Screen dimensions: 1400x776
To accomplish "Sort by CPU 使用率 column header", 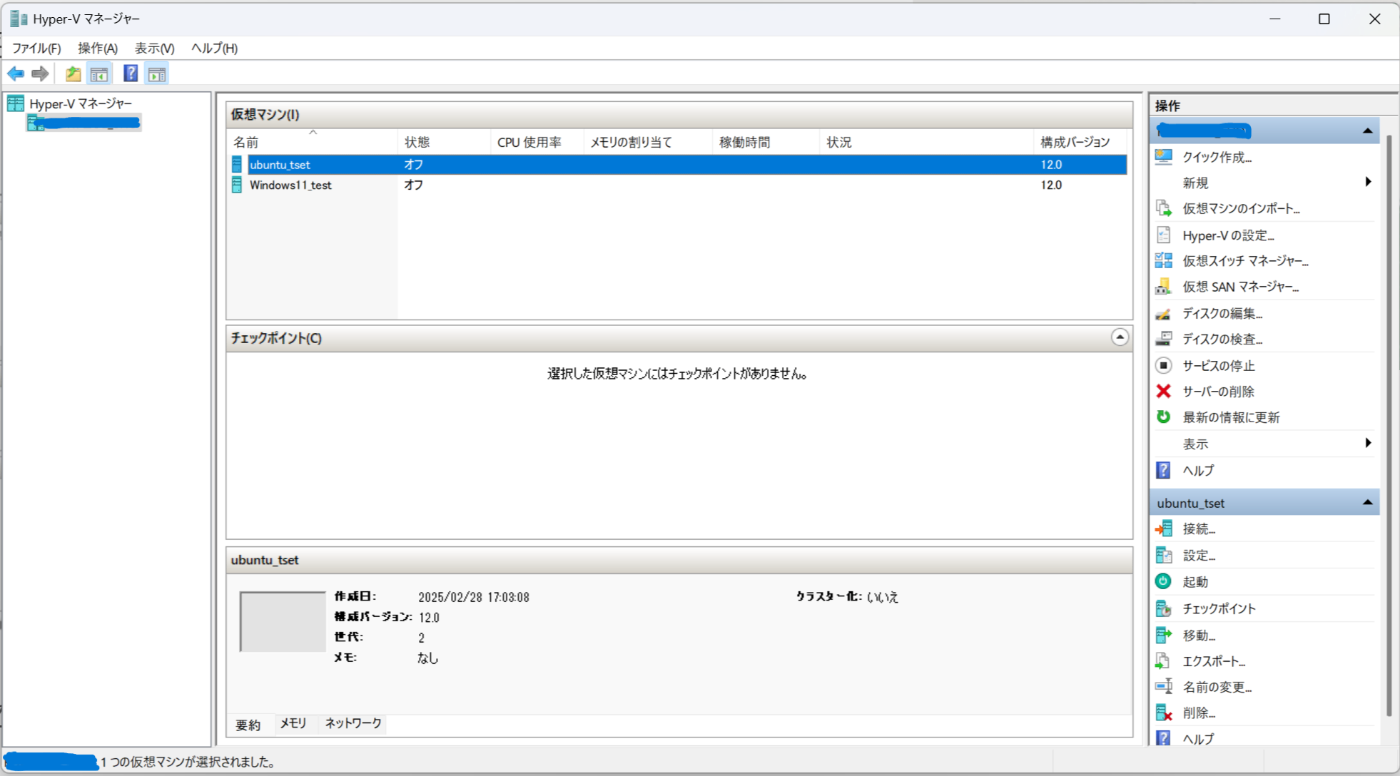I will [537, 142].
